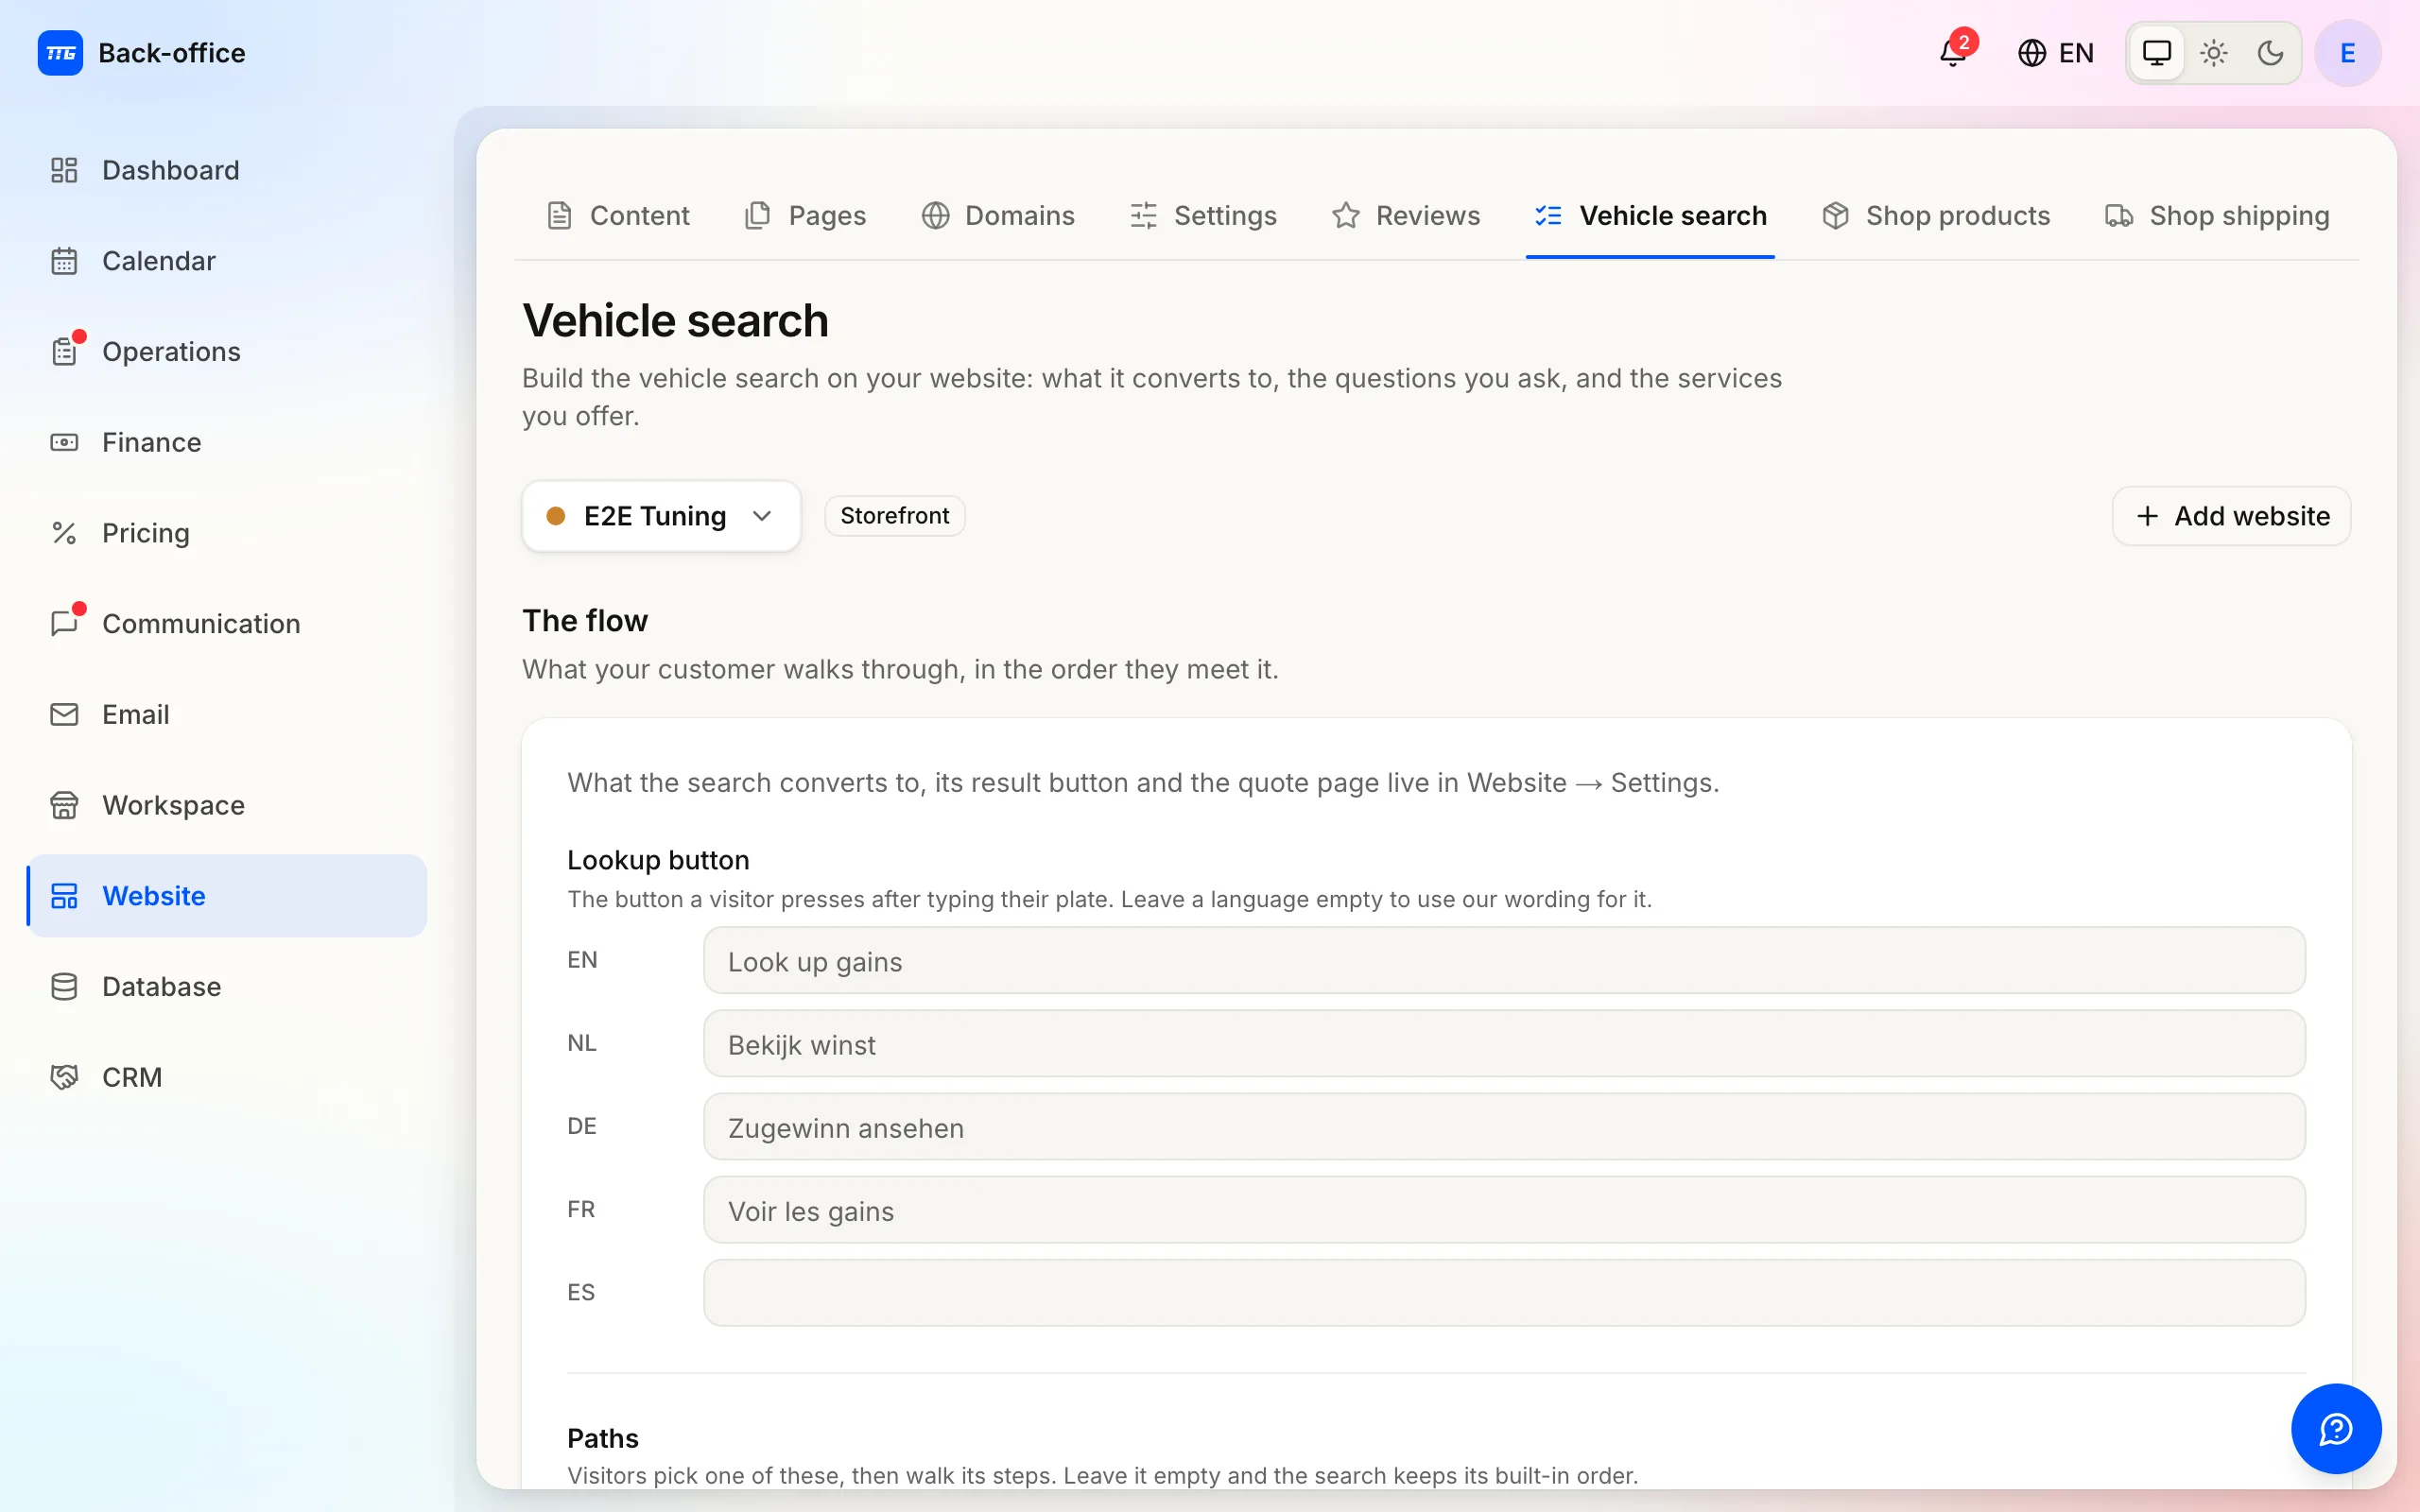The width and height of the screenshot is (2420, 1512).
Task: Click the Add website button
Action: click(2231, 516)
